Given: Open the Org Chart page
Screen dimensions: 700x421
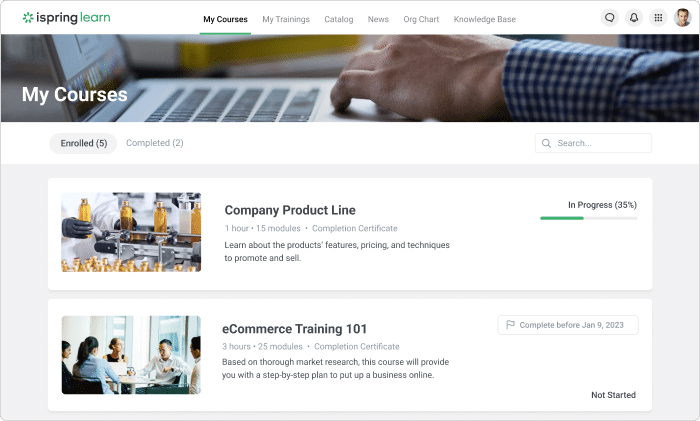Looking at the screenshot, I should [x=421, y=19].
